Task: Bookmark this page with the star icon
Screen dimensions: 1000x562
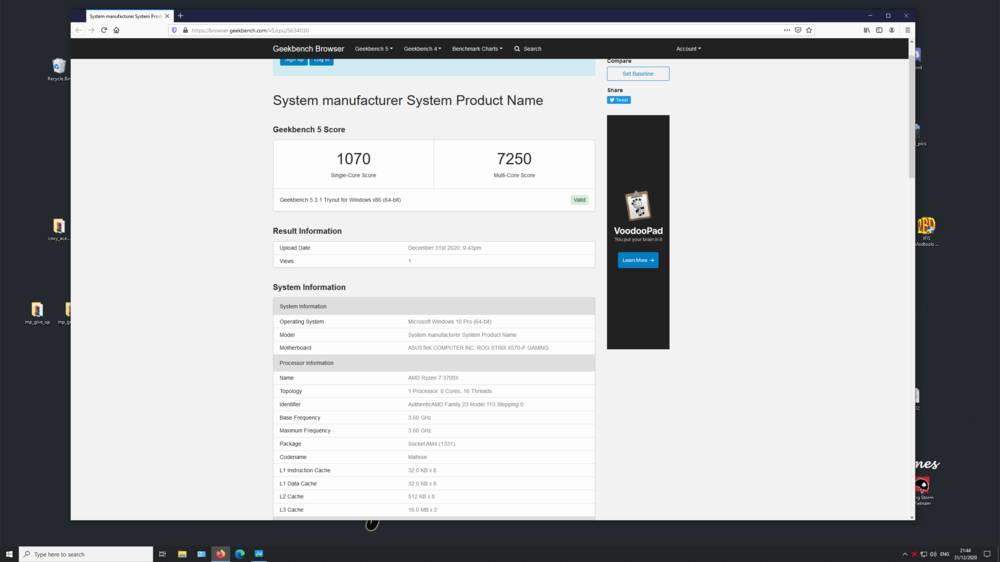Action: (809, 30)
